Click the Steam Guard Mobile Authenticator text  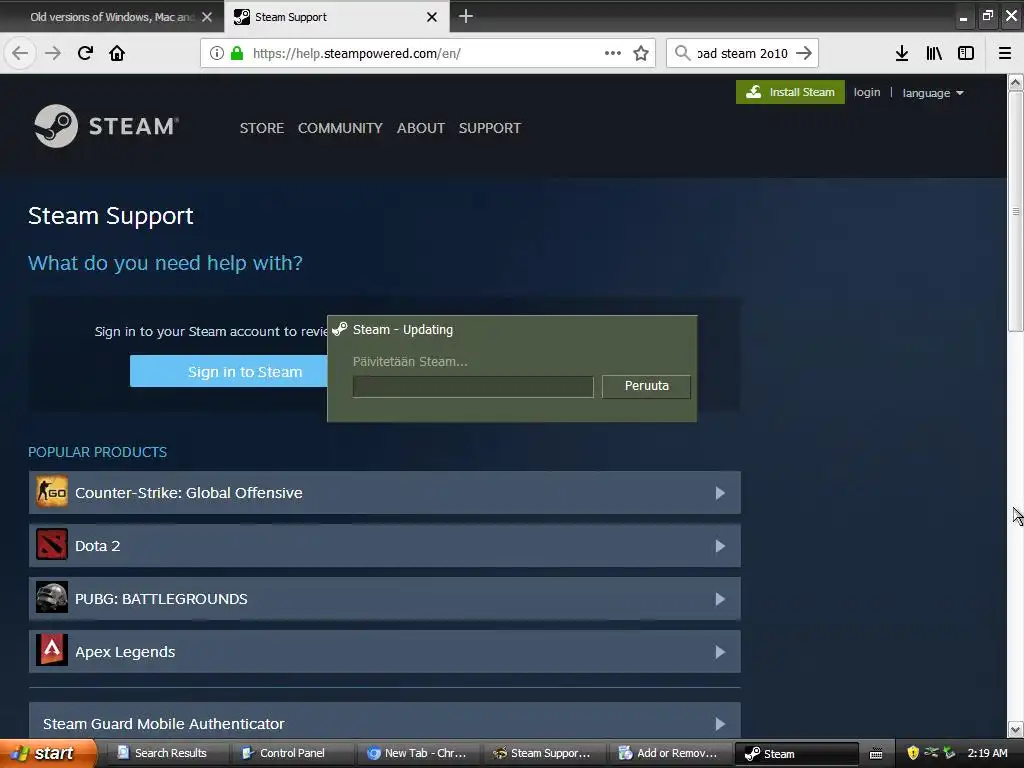pyautogui.click(x=164, y=724)
